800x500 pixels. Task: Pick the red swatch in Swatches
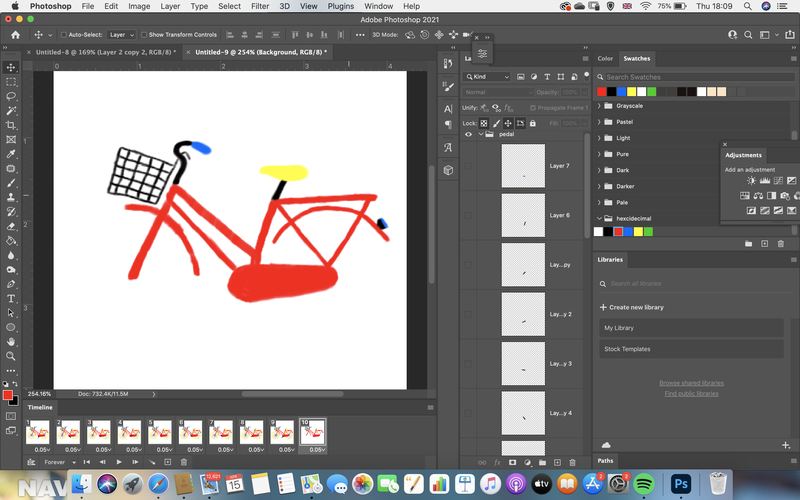[x=602, y=91]
